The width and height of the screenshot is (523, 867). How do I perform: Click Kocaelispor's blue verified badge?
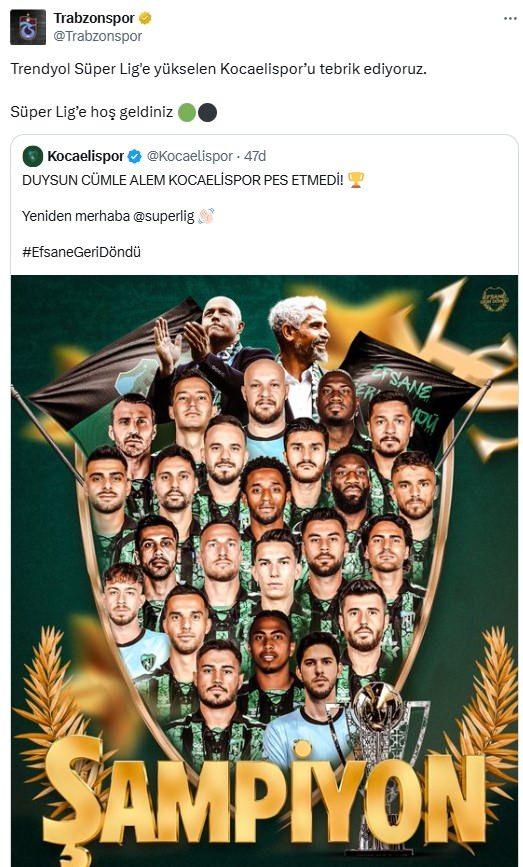pos(134,156)
